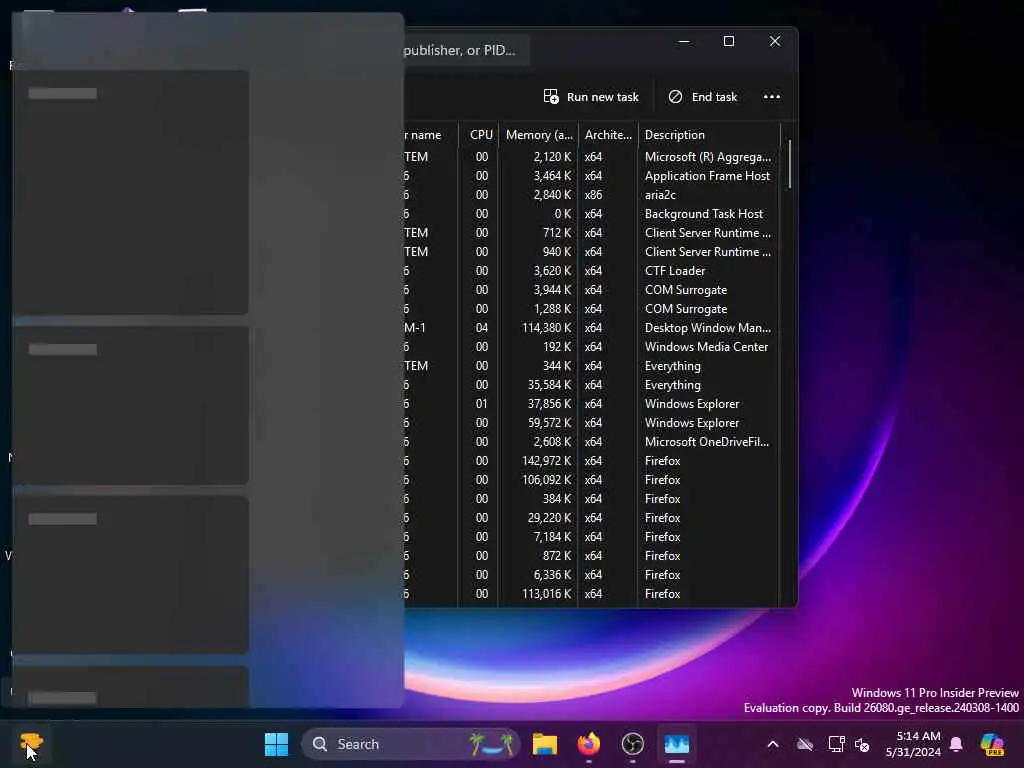Image resolution: width=1024 pixels, height=768 pixels.
Task: Click Task Manager search field
Action: [466, 50]
